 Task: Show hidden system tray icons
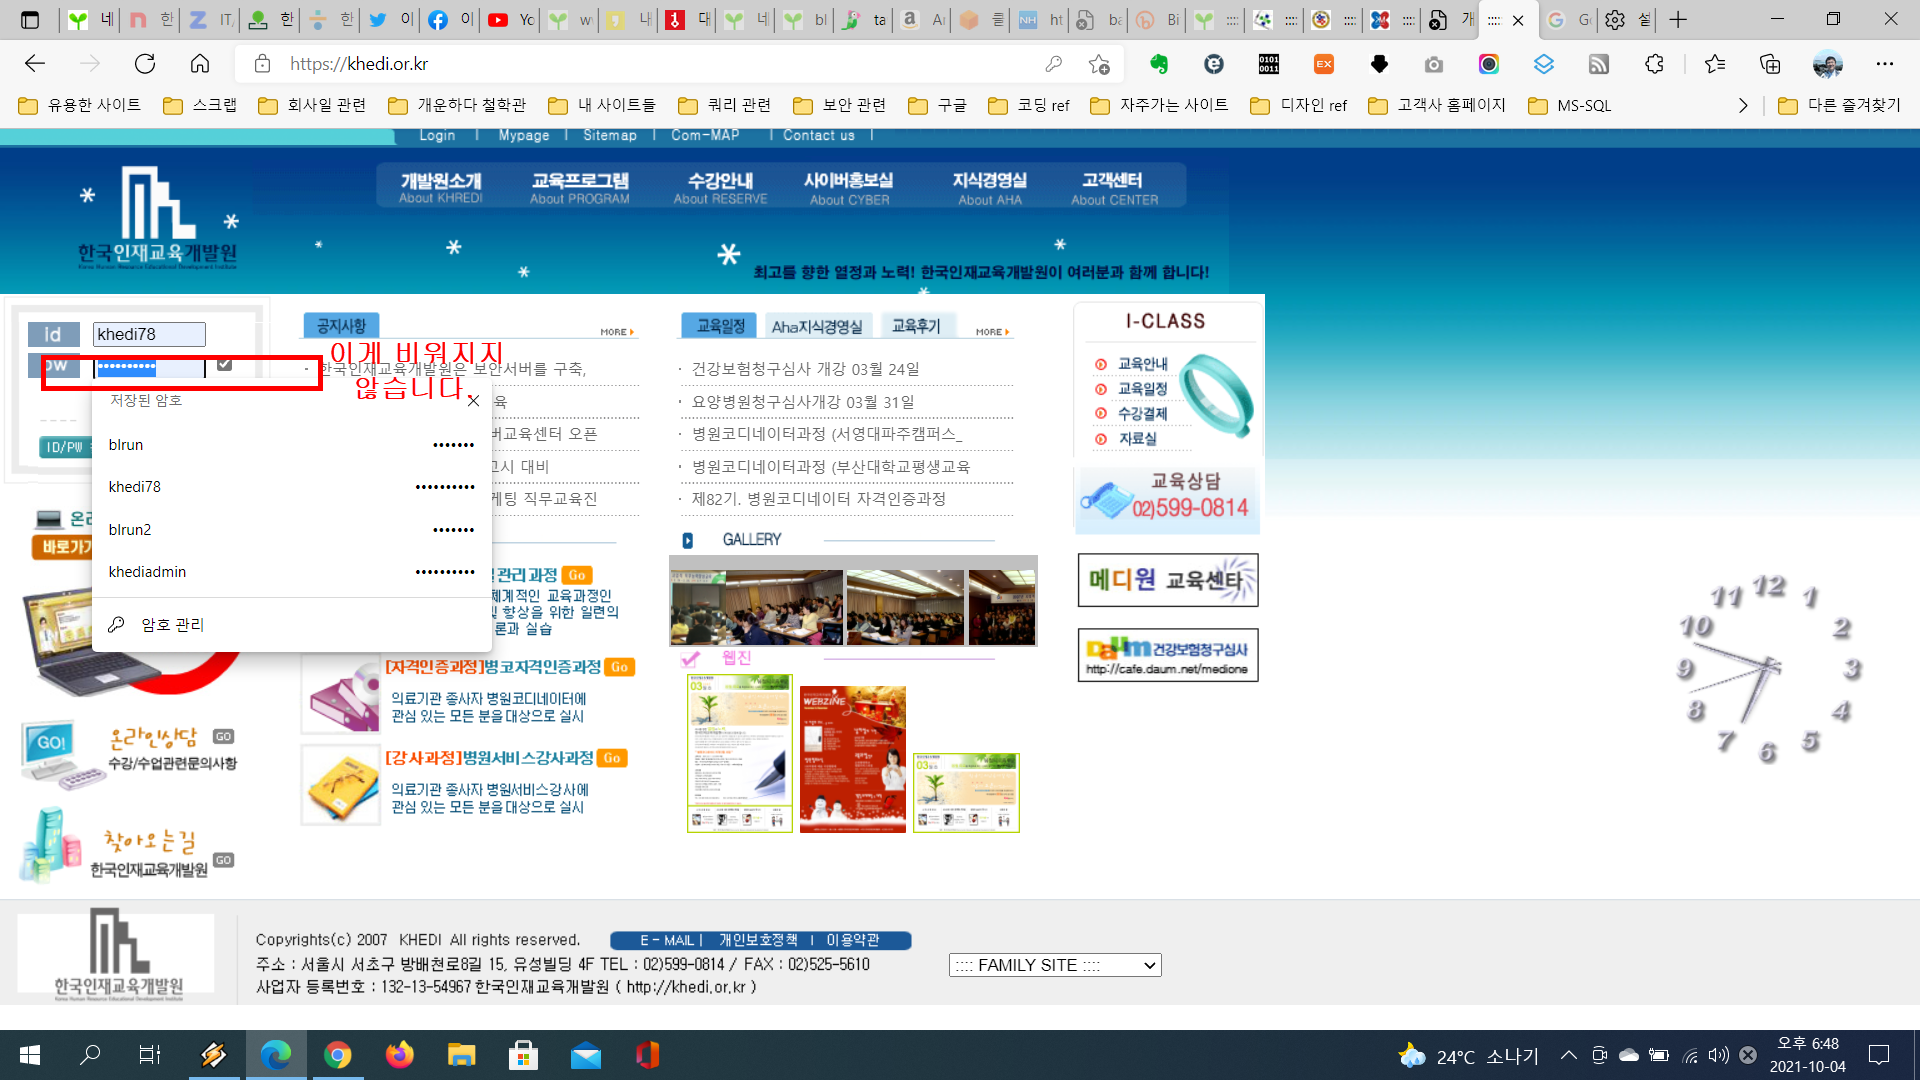[1568, 1055]
